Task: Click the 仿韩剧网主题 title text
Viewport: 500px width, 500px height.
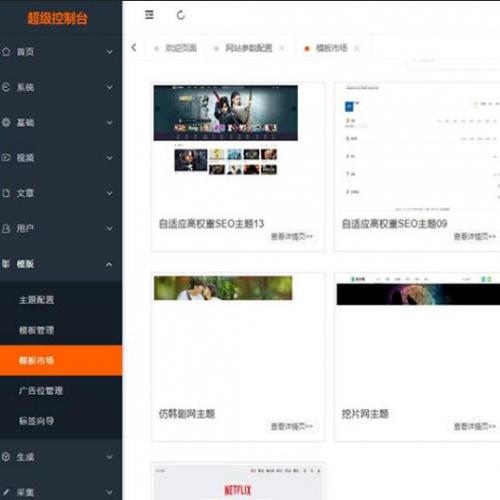Action: coord(187,414)
